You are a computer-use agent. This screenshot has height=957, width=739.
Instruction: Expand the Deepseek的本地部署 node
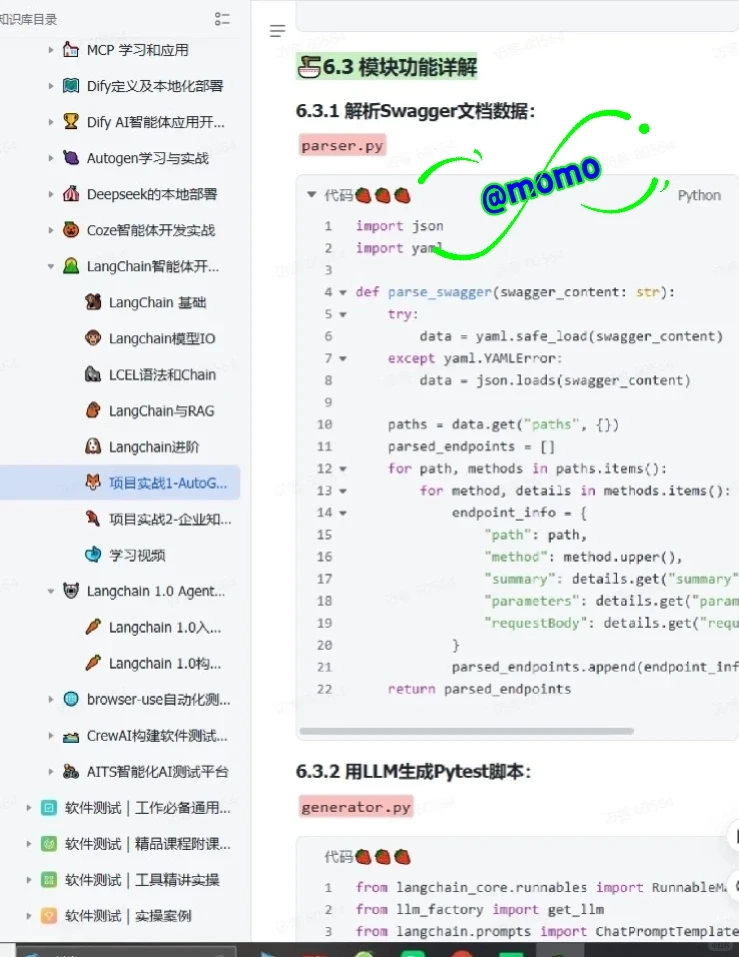pyautogui.click(x=51, y=194)
